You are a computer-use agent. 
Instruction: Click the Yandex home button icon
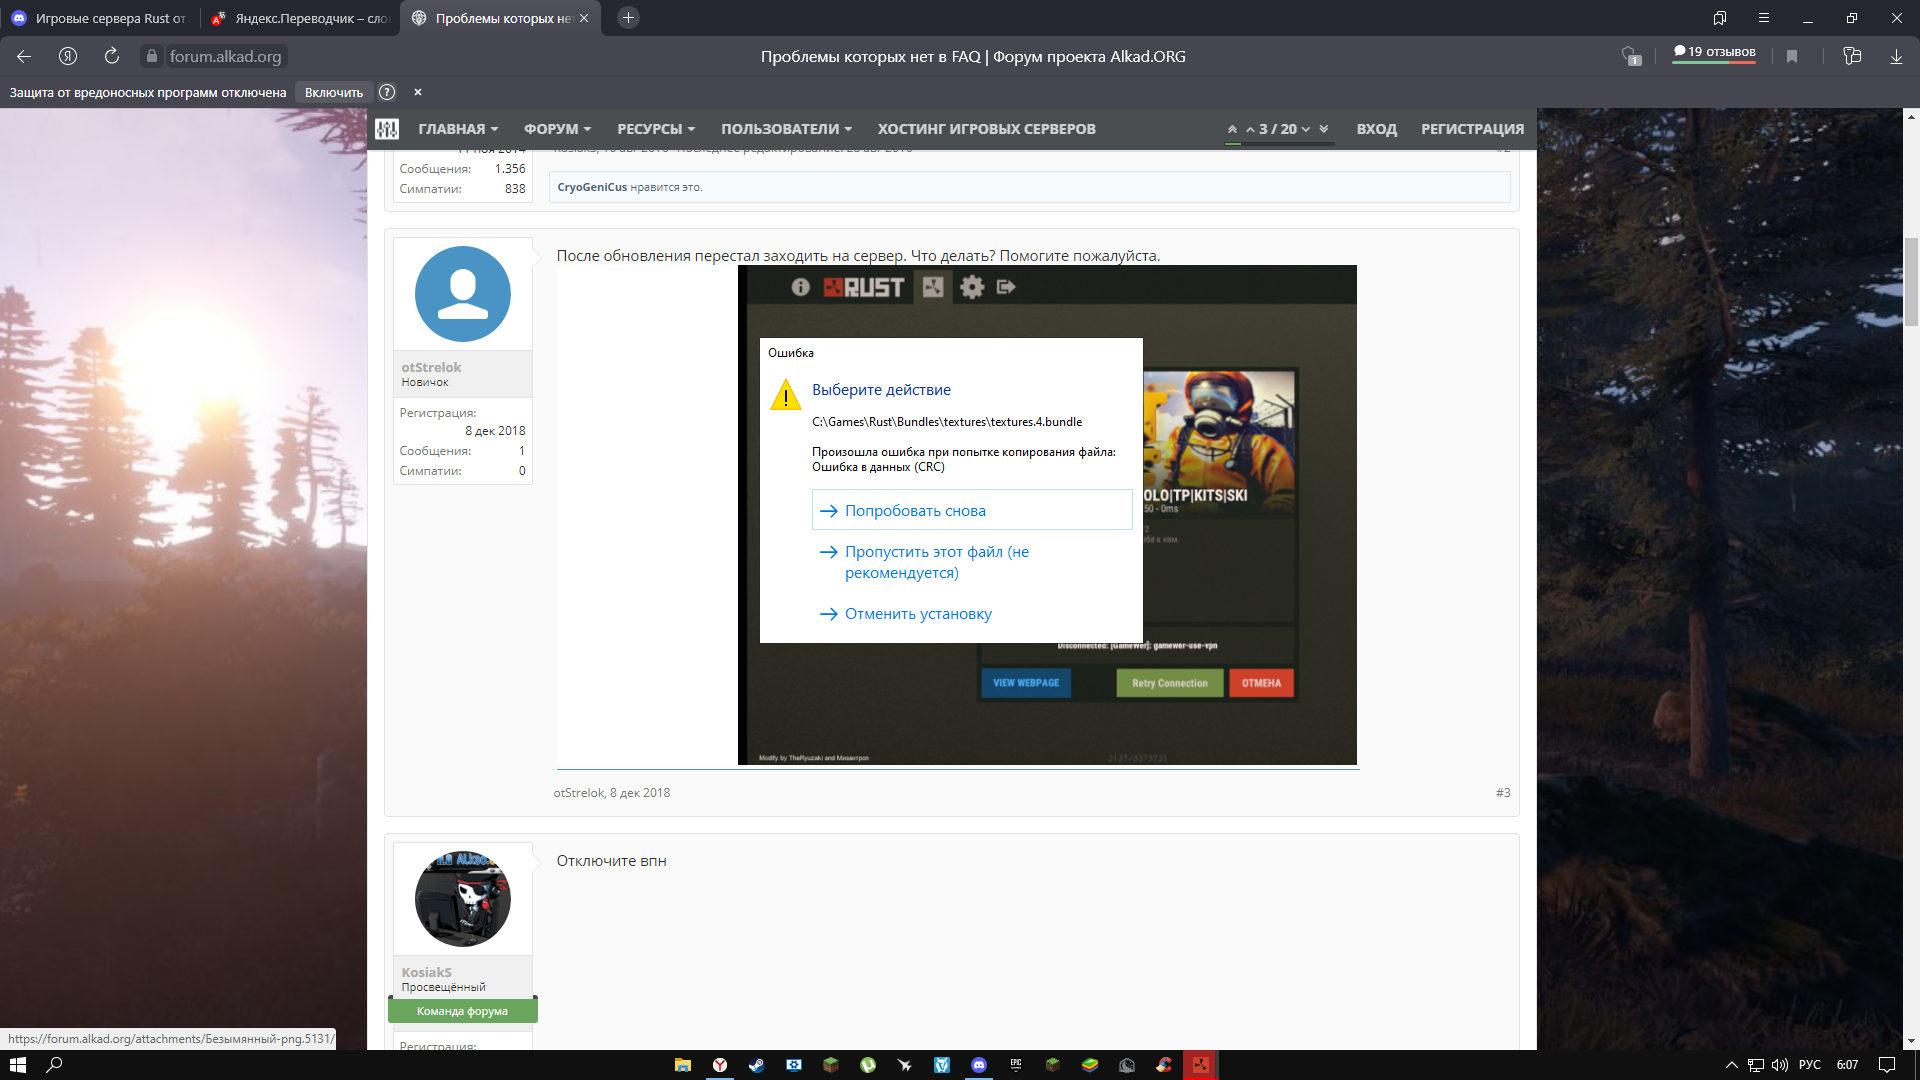click(68, 56)
